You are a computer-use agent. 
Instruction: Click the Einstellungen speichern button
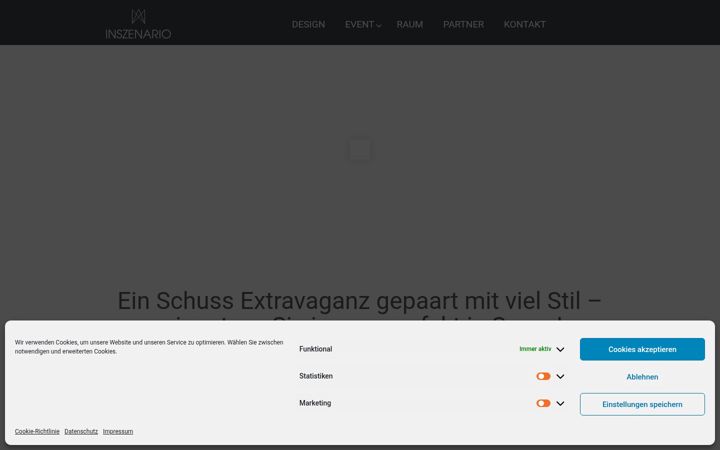(x=642, y=405)
